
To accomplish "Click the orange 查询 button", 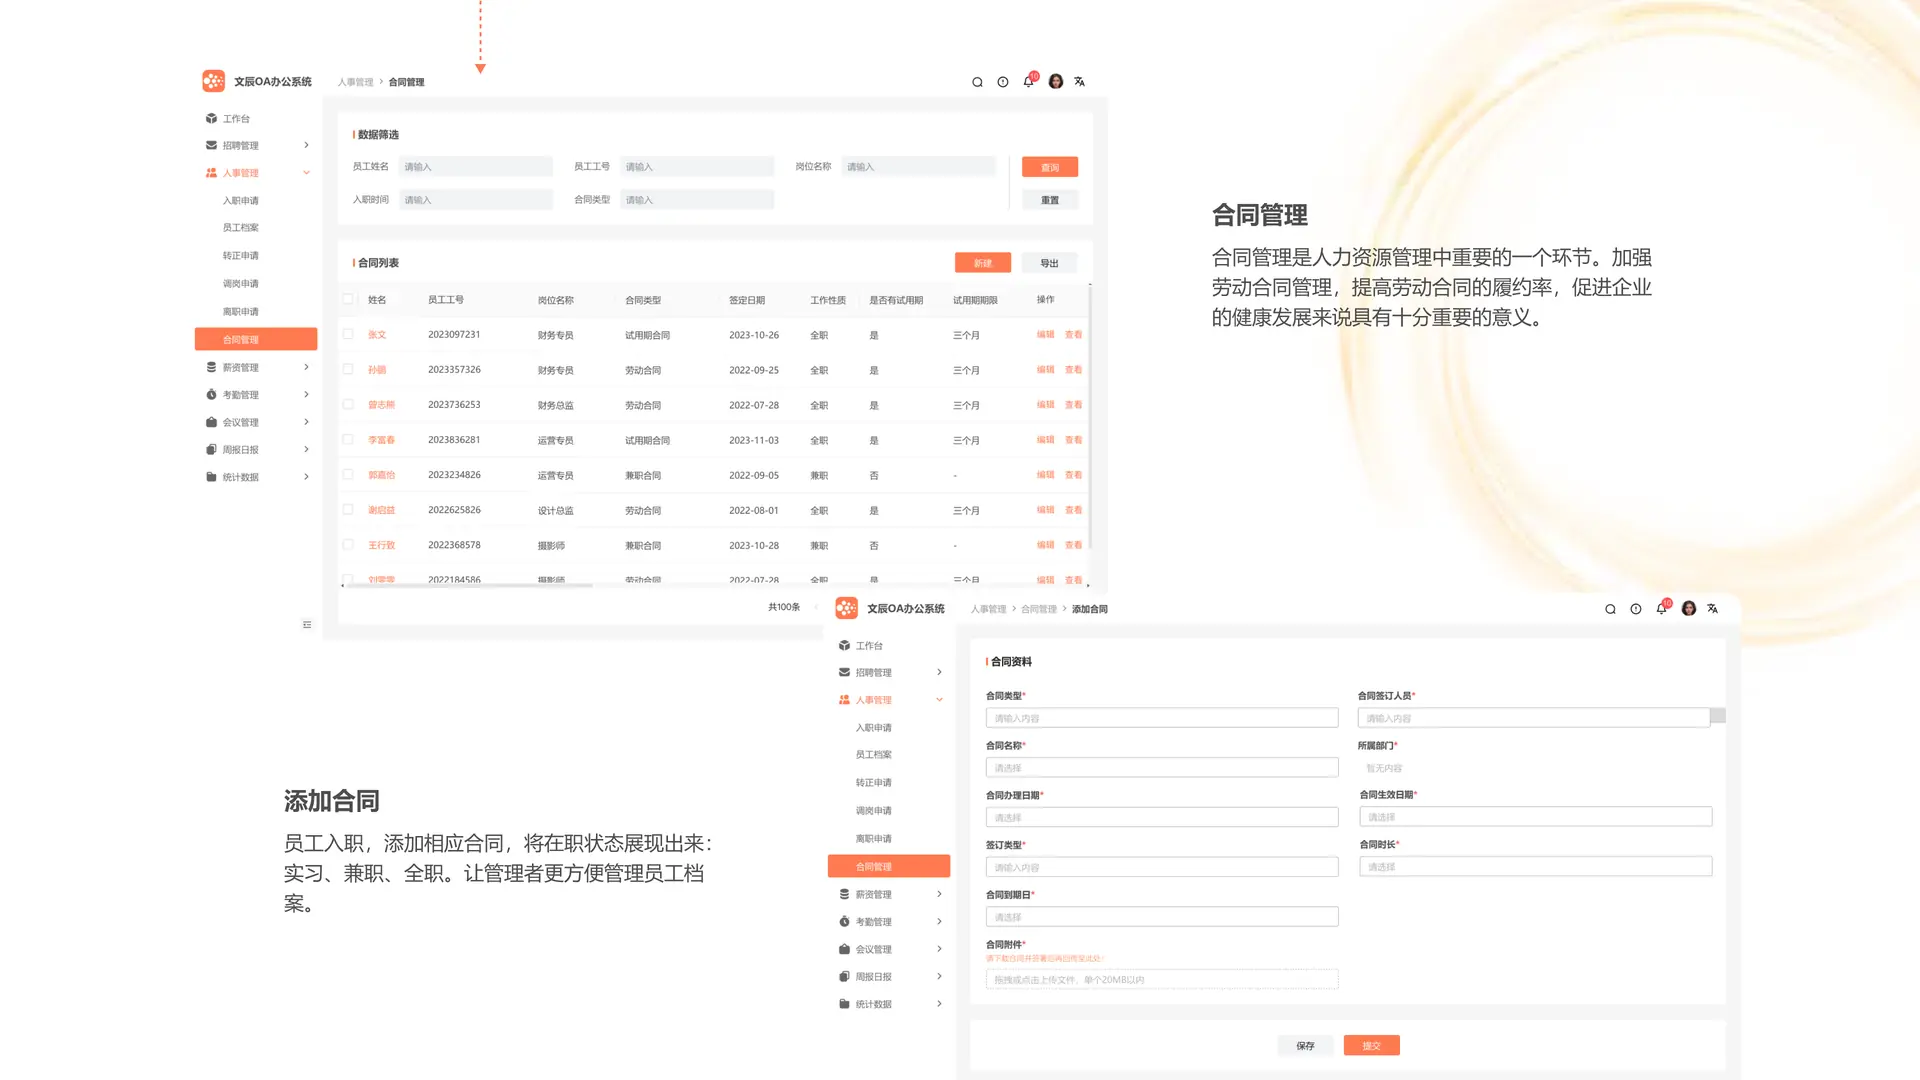I will (x=1050, y=167).
